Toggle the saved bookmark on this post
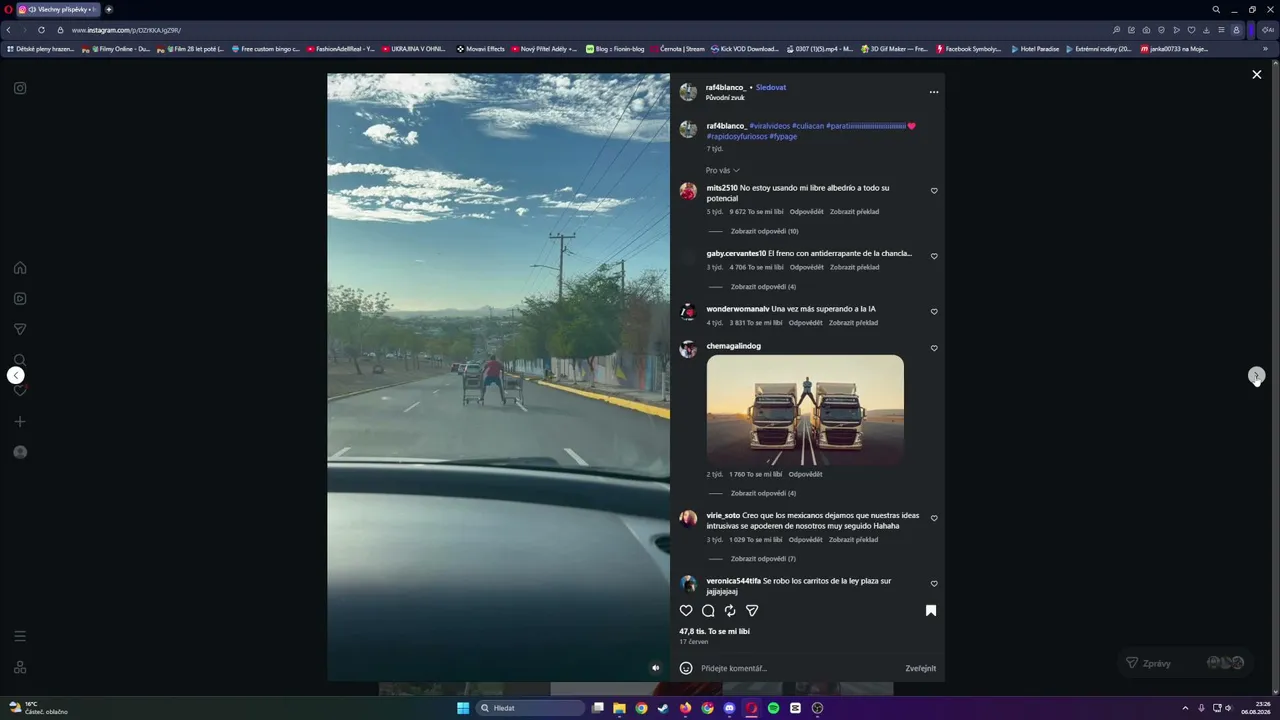Viewport: 1280px width, 720px height. click(931, 611)
